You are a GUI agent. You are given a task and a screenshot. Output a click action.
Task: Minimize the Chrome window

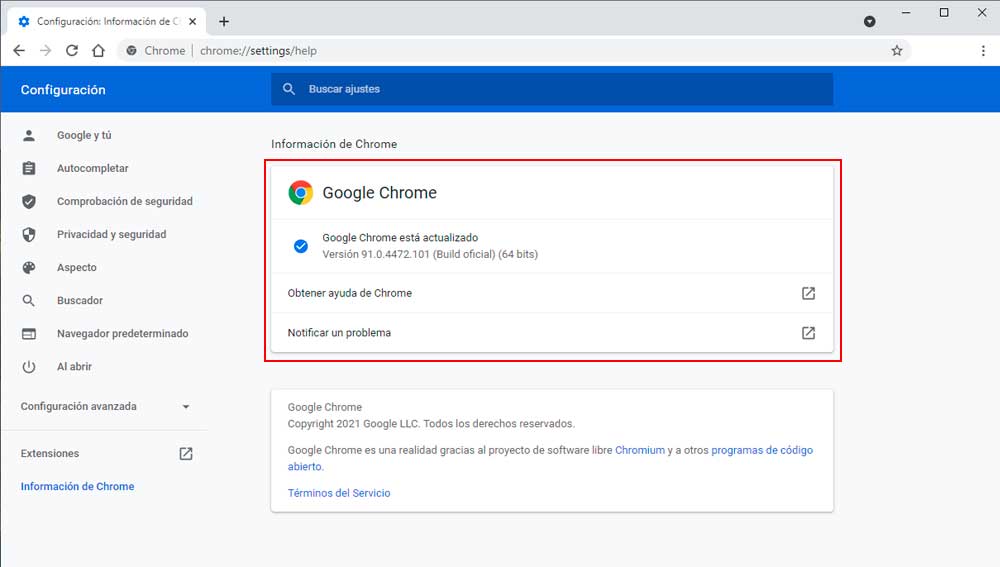point(906,13)
